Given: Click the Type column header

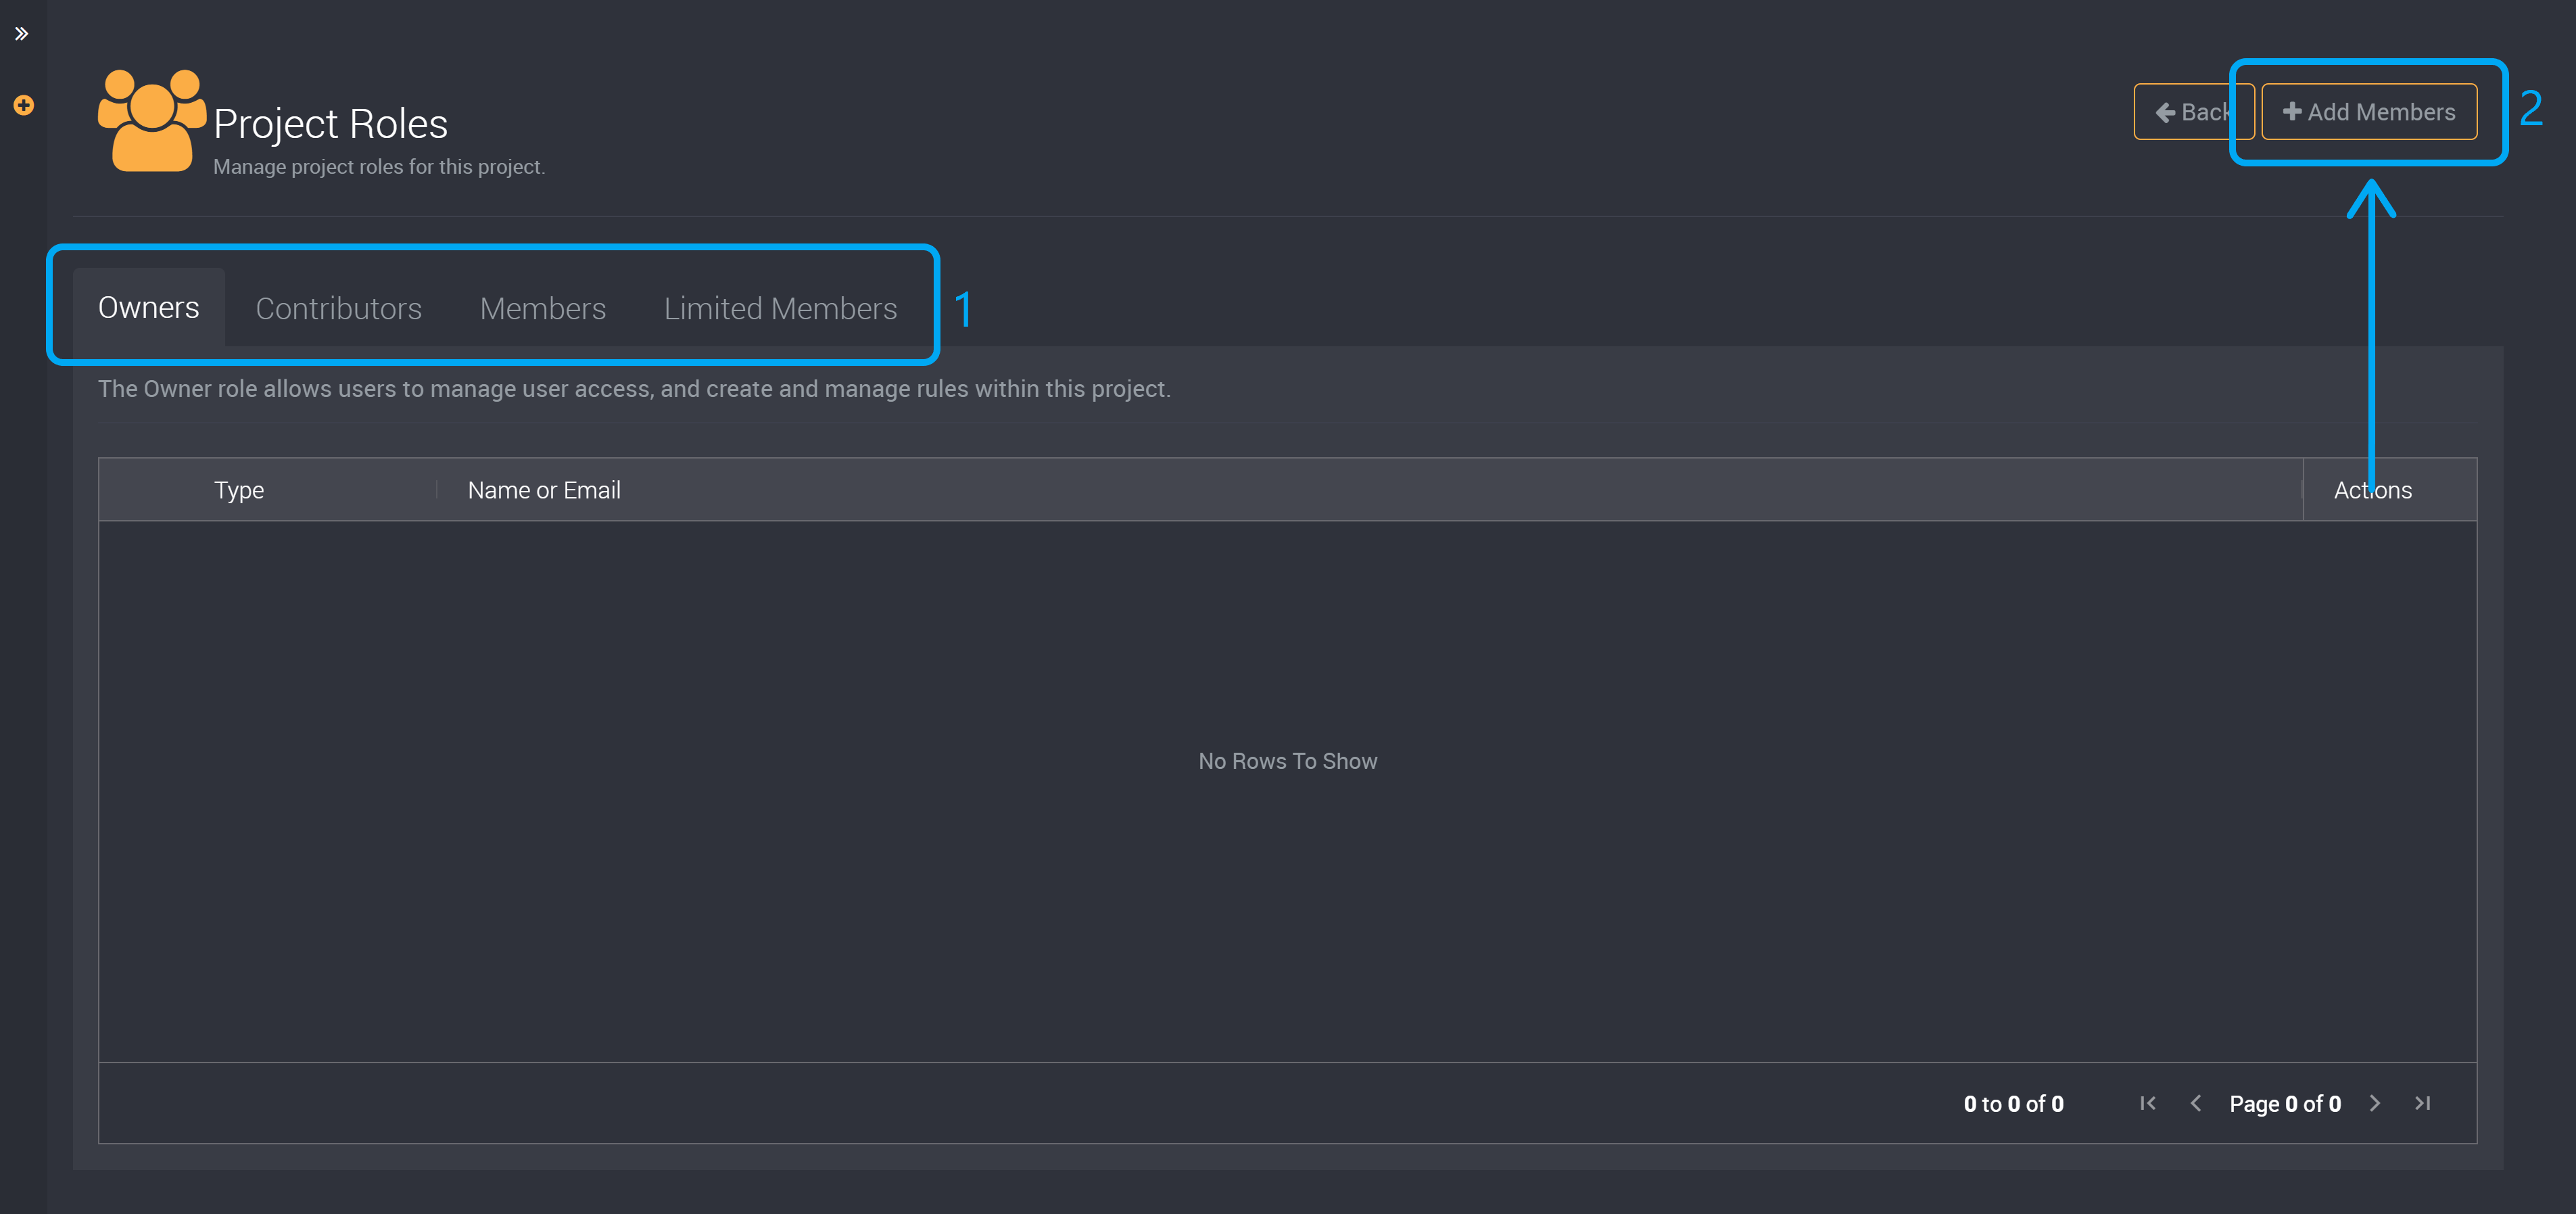Looking at the screenshot, I should [238, 488].
